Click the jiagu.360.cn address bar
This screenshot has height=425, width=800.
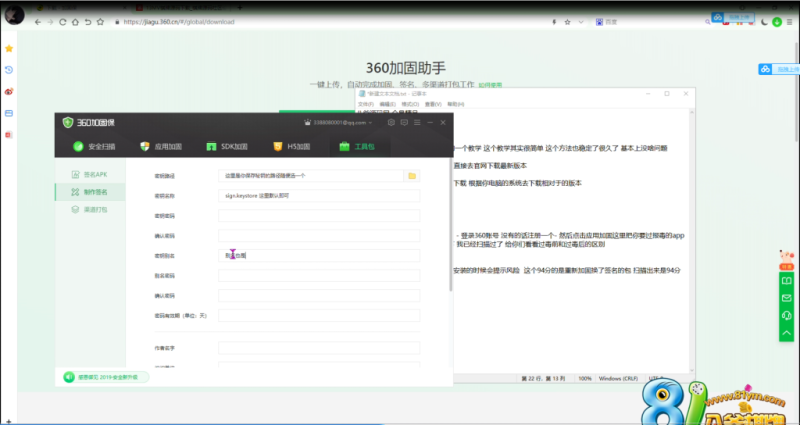[179, 22]
